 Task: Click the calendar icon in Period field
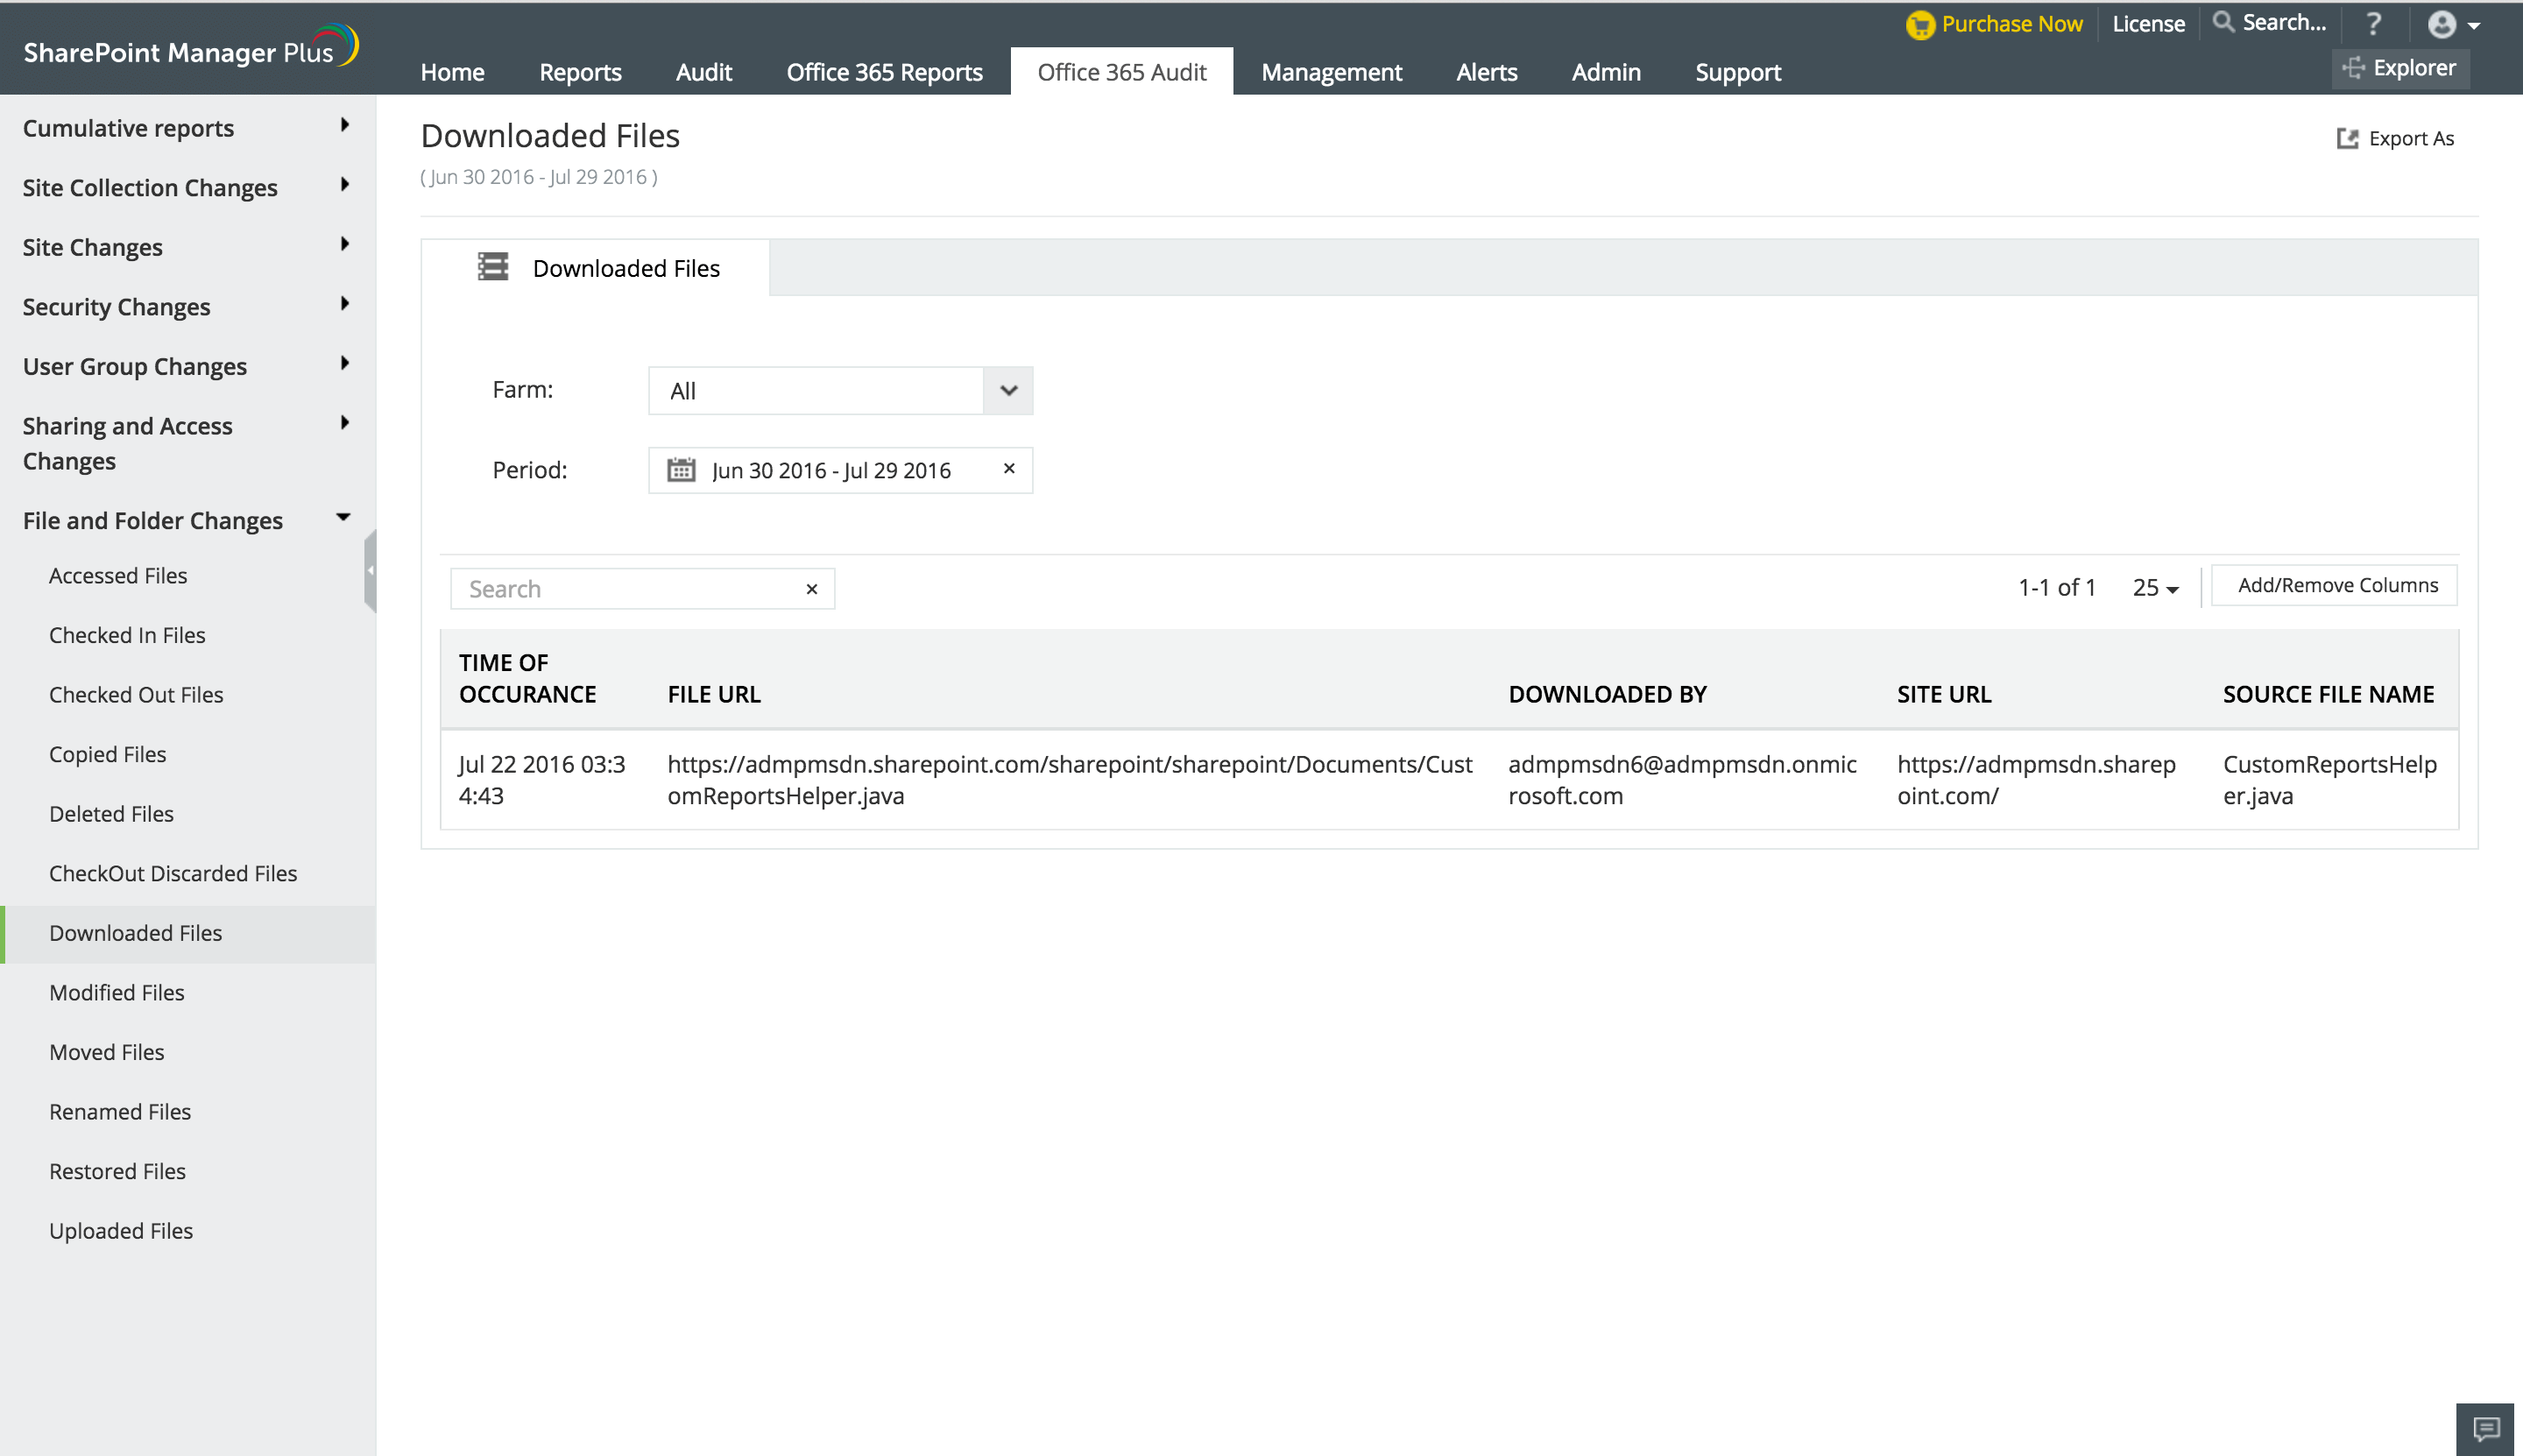tap(681, 470)
